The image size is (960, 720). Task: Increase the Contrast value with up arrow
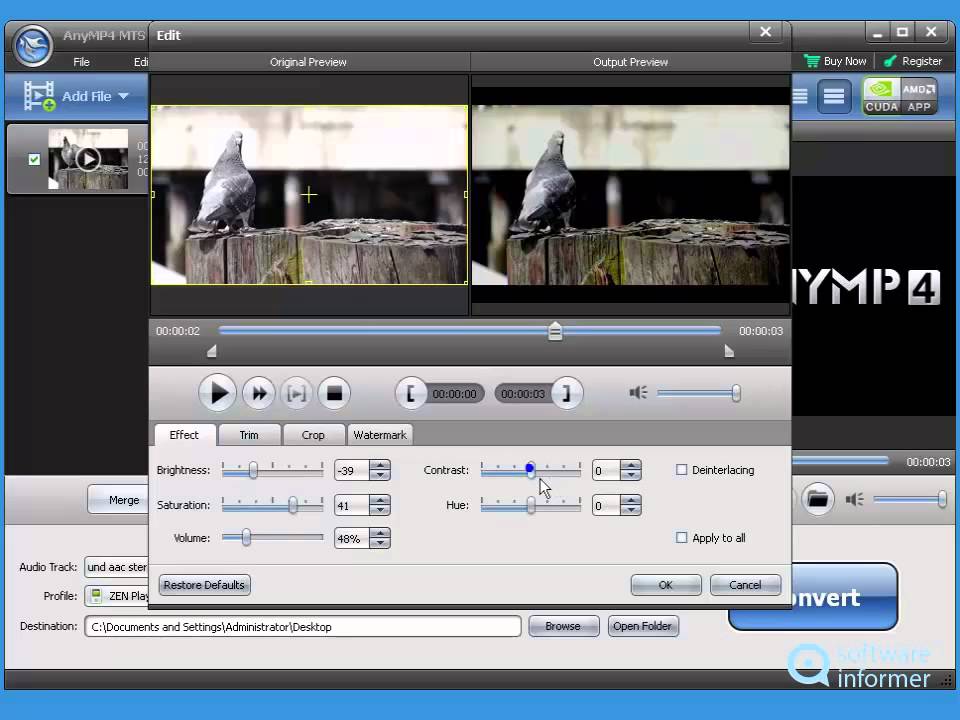coord(631,466)
